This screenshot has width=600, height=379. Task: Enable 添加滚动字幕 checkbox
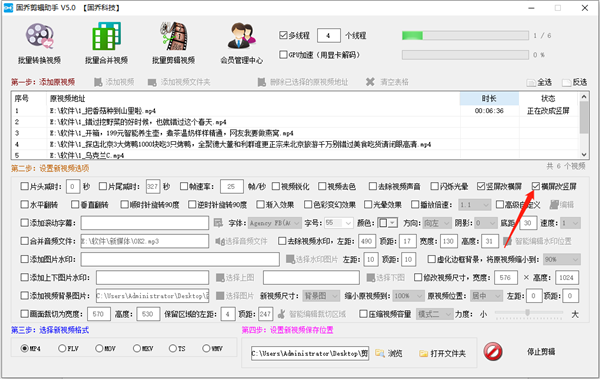24,223
